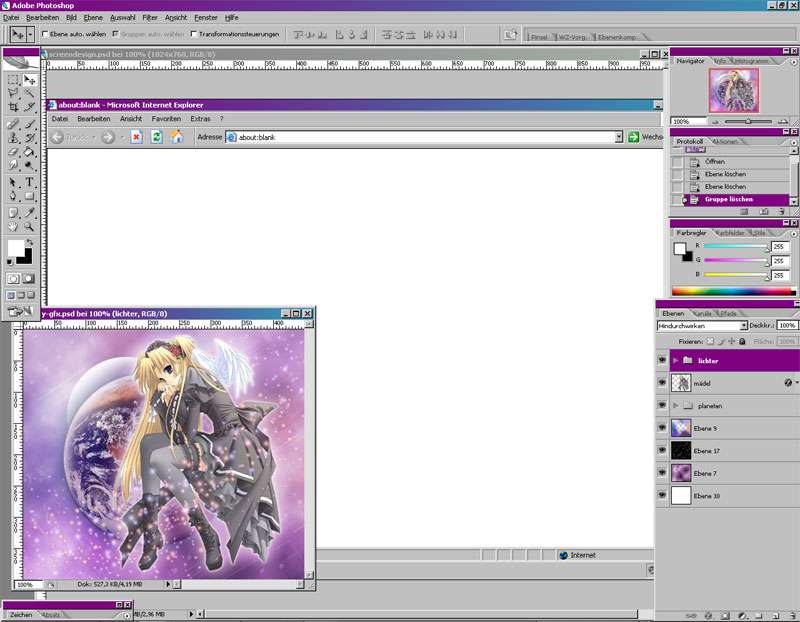
Task: Hide layer 'Ebene 17'
Action: point(662,450)
